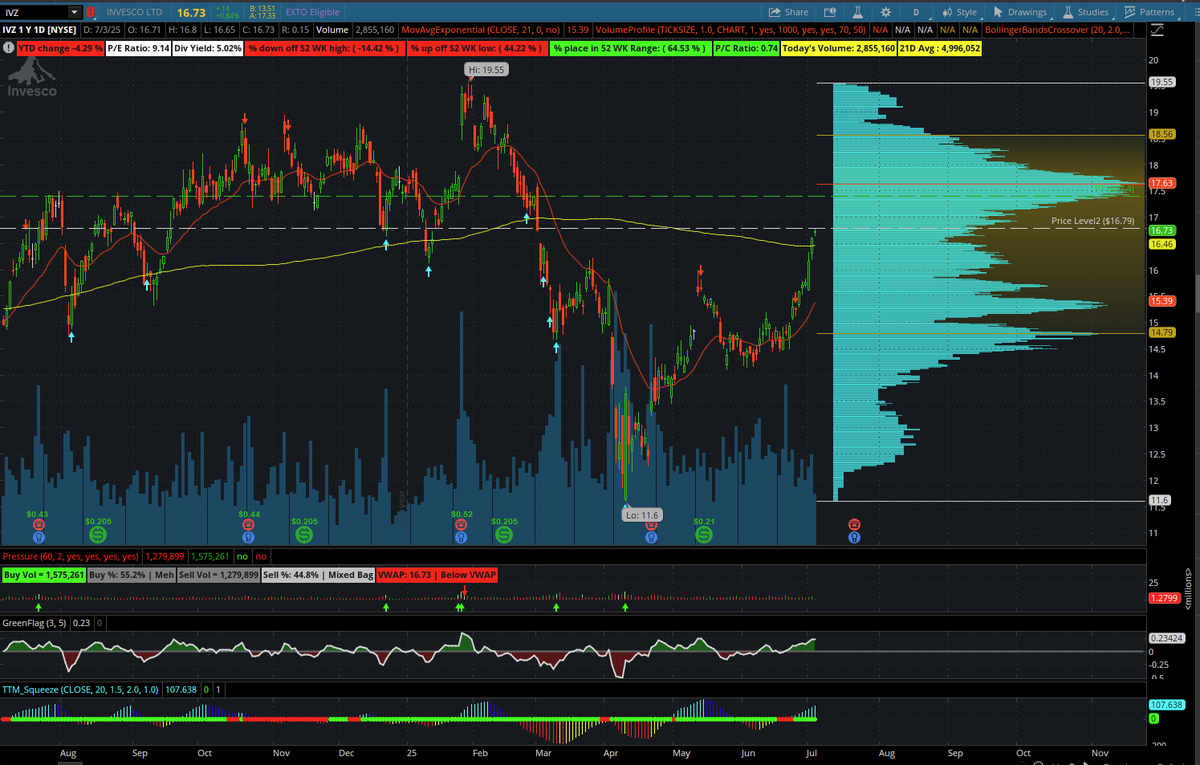Click the Buy Vol = 1,575,261 label
This screenshot has height=765, width=1200.
coord(43,575)
